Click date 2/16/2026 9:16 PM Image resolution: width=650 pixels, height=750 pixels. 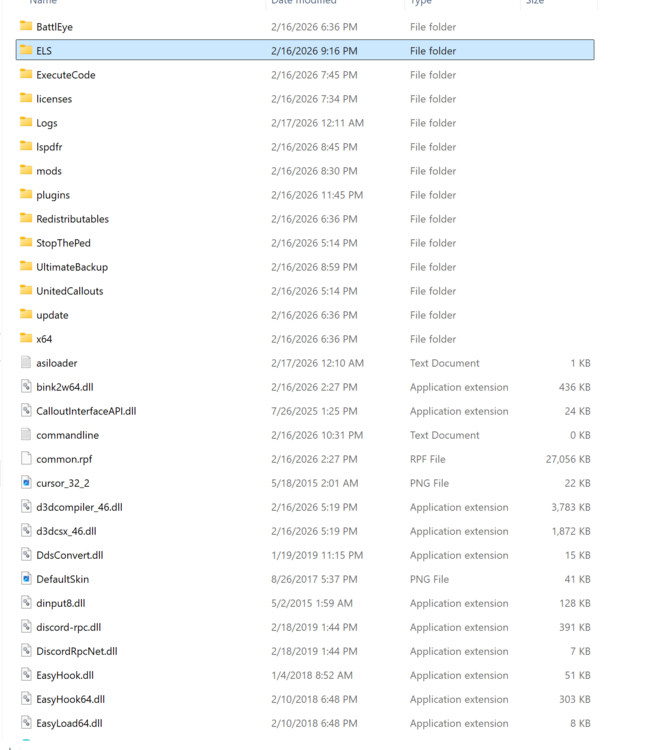[314, 51]
